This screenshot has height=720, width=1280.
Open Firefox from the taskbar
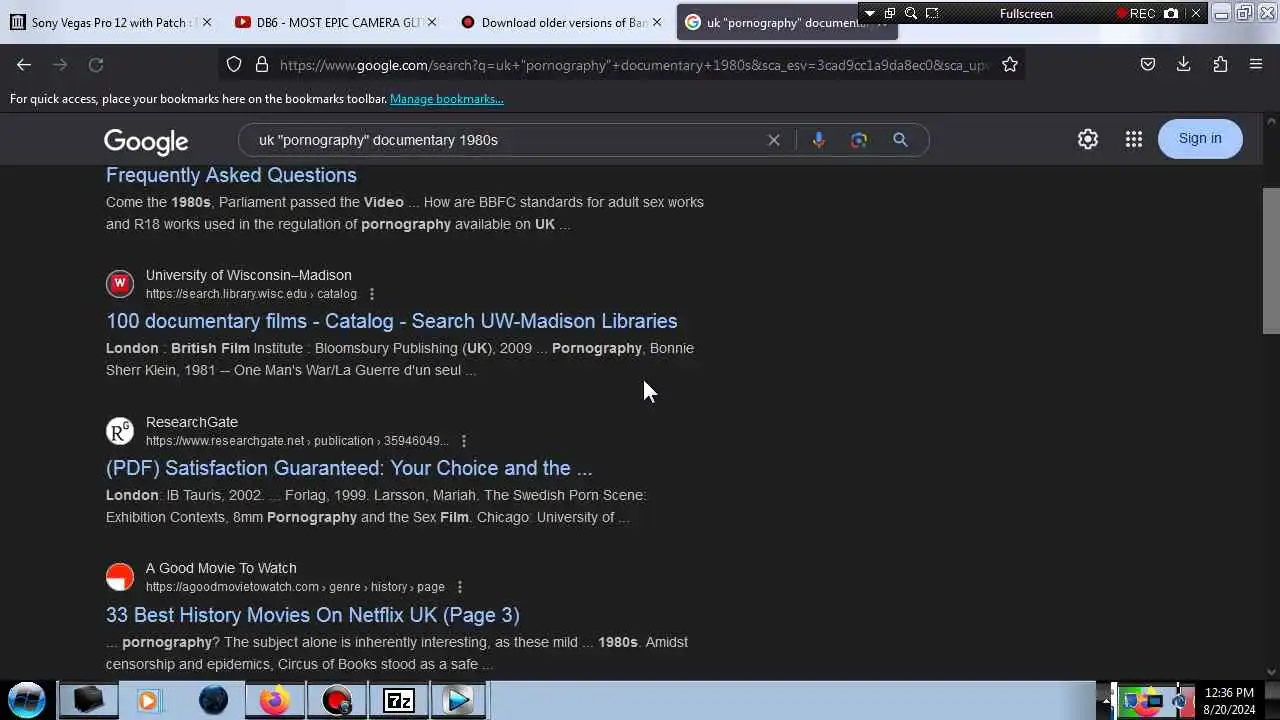tap(274, 700)
